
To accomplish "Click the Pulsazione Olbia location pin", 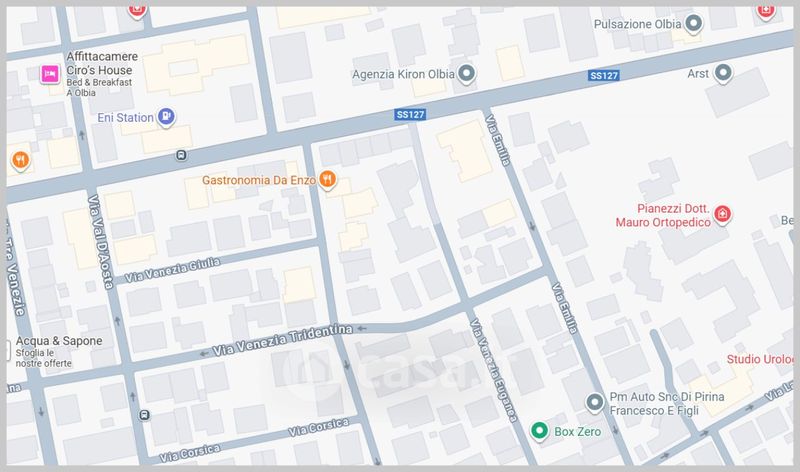I will 693,23.
